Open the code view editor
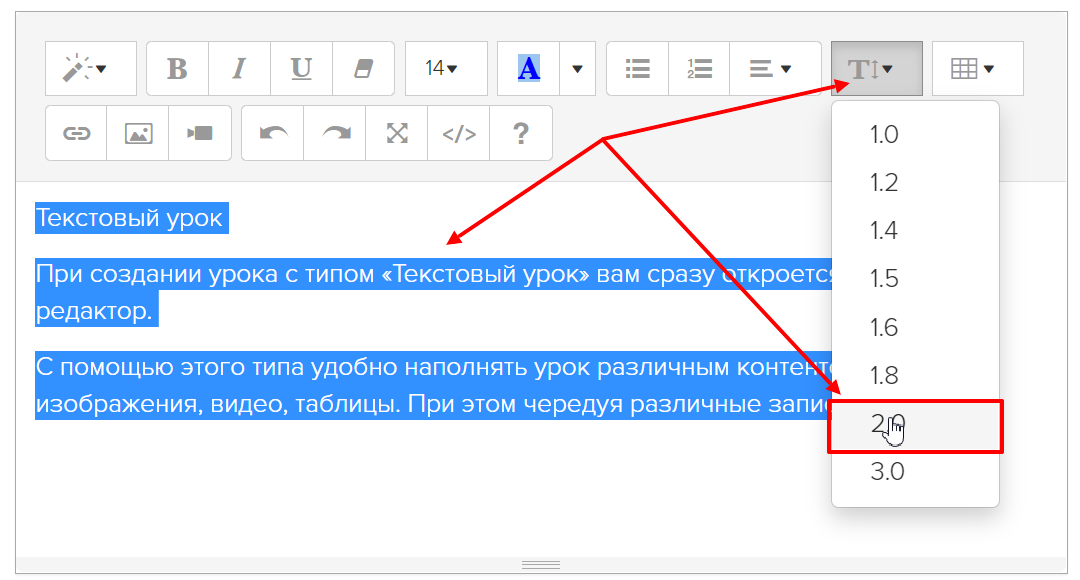1080x580 pixels. tap(459, 133)
